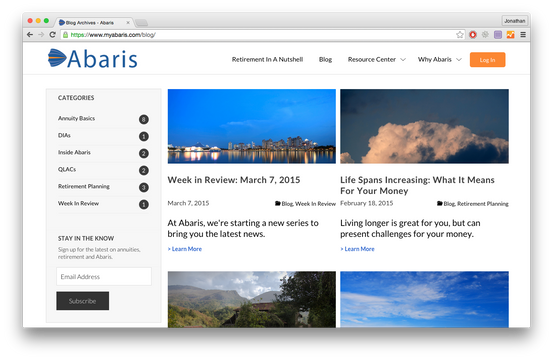
Task: Click the orange analytics extension icon
Action: [x=510, y=35]
